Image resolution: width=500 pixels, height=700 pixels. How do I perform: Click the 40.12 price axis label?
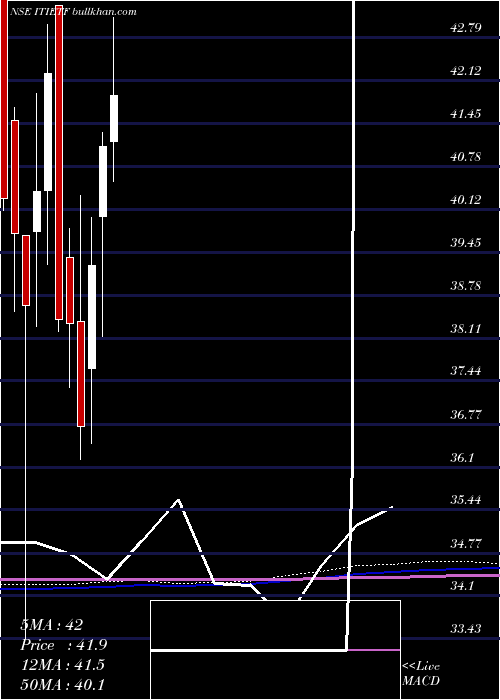click(466, 200)
